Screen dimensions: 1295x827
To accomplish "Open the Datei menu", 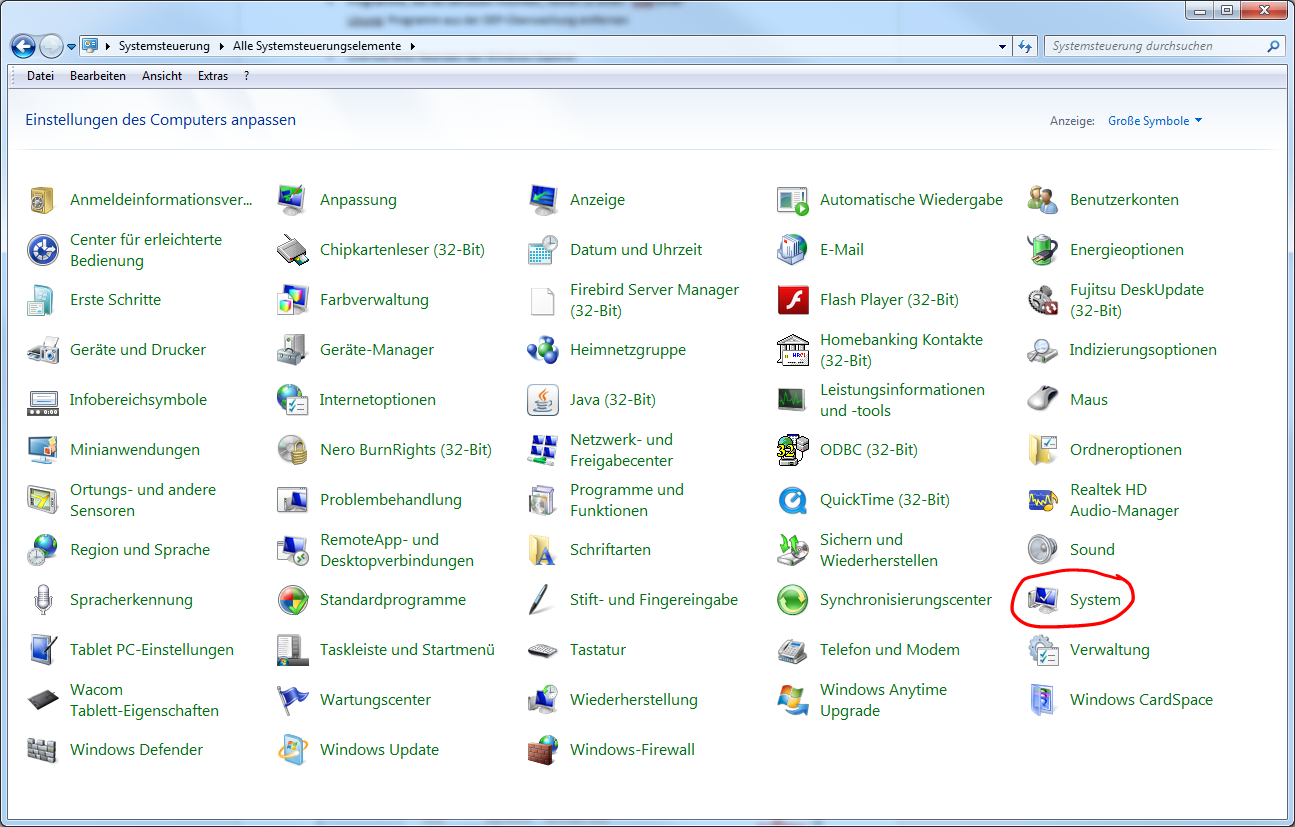I will (41, 76).
